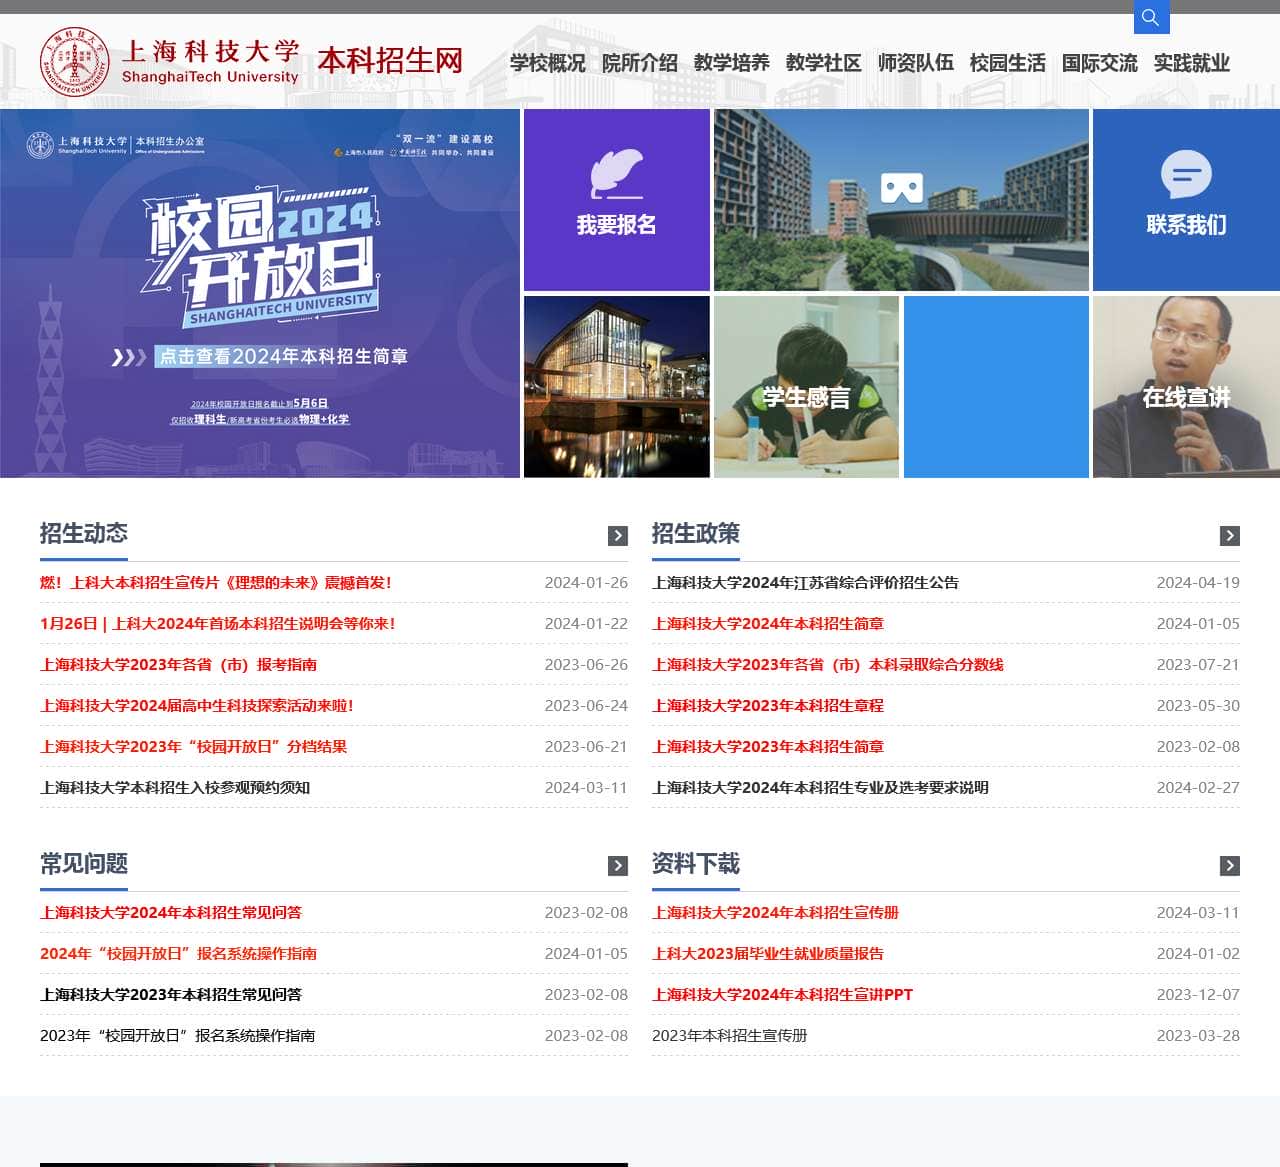The image size is (1280, 1167).
Task: Open 2024年江苏省综合评价招生公告 link
Action: point(806,583)
